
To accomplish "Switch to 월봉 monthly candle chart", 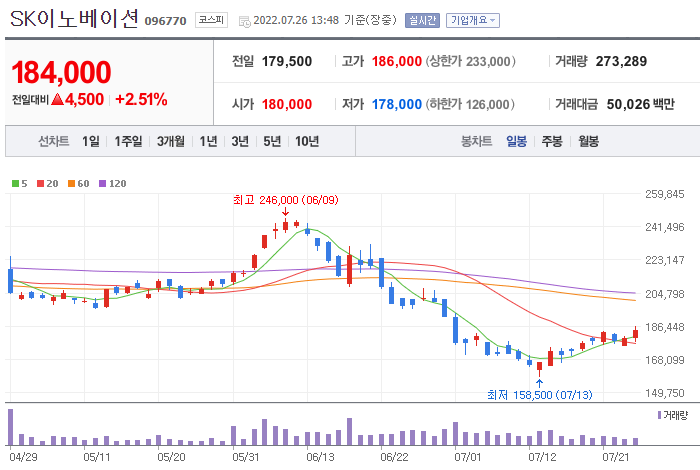I will [x=588, y=141].
